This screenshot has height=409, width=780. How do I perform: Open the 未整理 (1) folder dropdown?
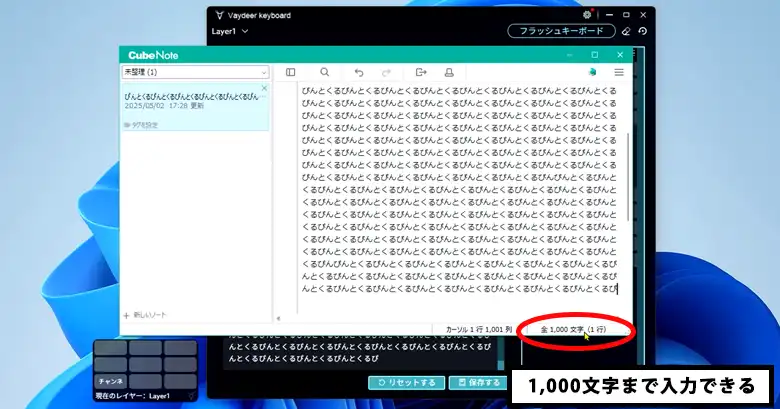[x=195, y=72]
